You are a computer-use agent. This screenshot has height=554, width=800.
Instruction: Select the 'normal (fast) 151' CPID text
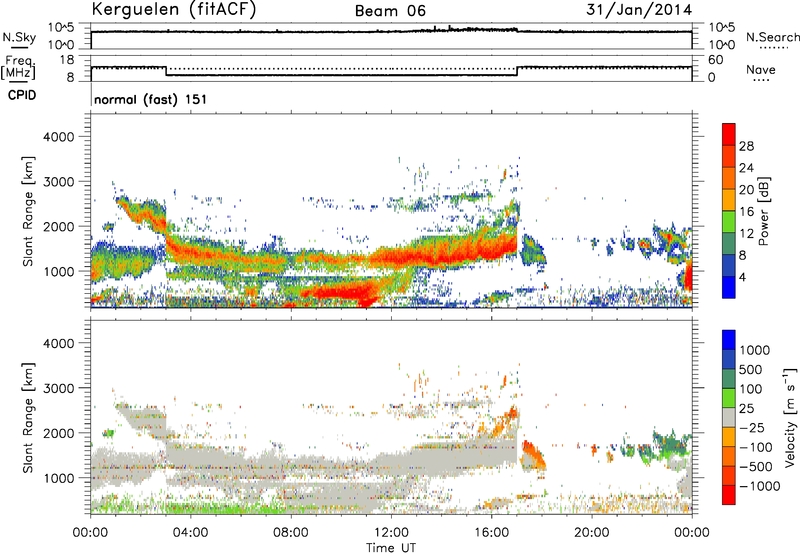[x=151, y=99]
